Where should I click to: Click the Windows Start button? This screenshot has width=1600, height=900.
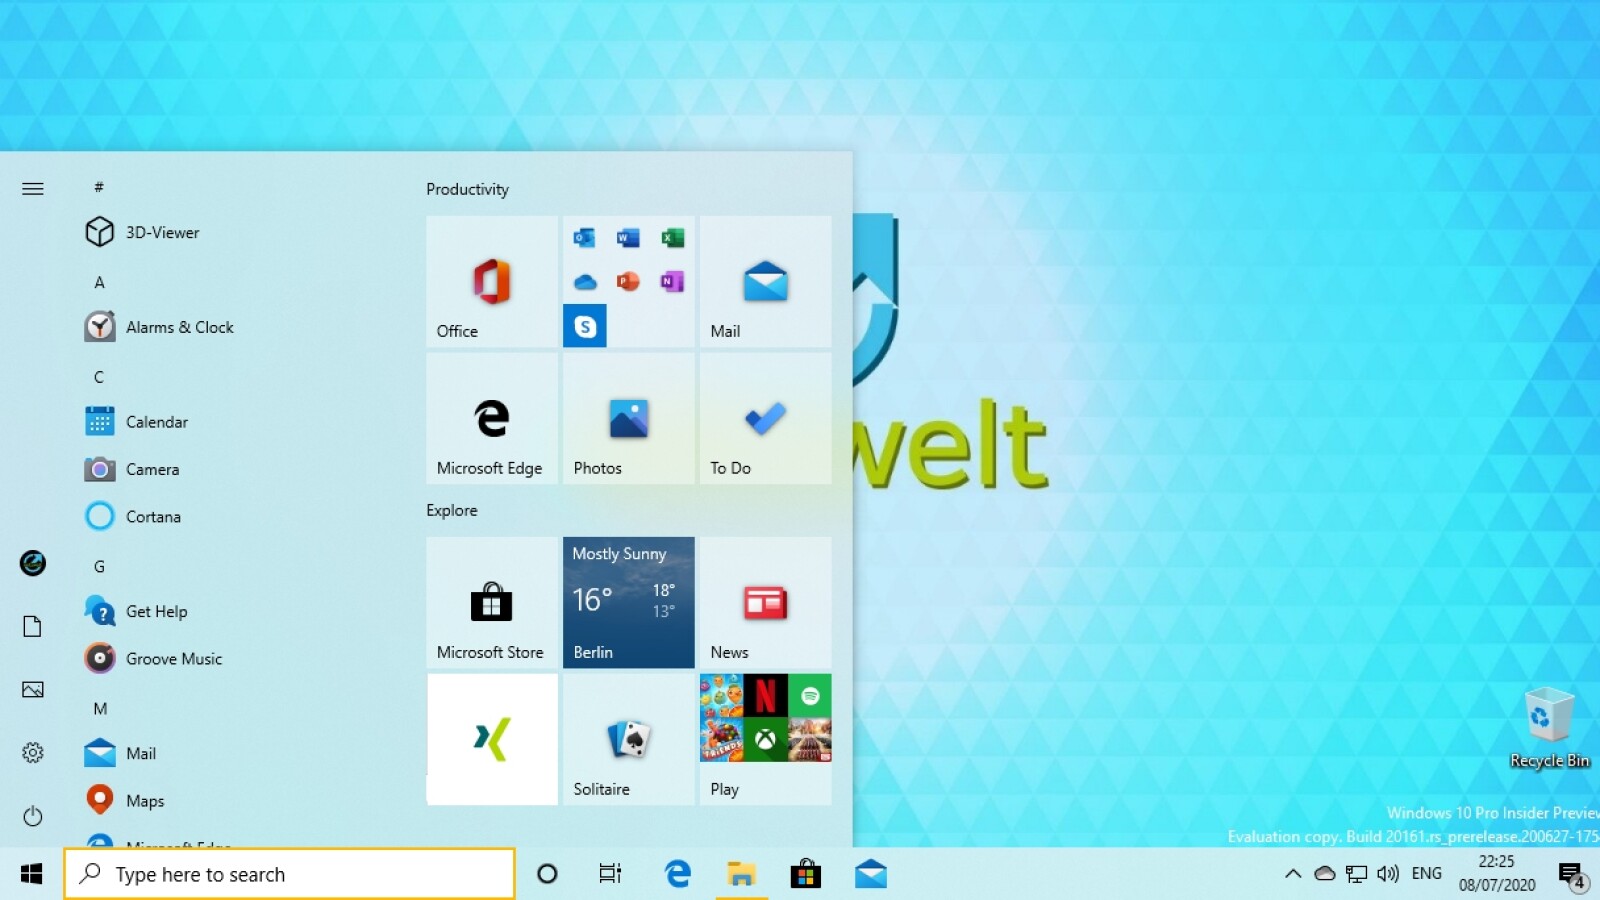(x=32, y=874)
